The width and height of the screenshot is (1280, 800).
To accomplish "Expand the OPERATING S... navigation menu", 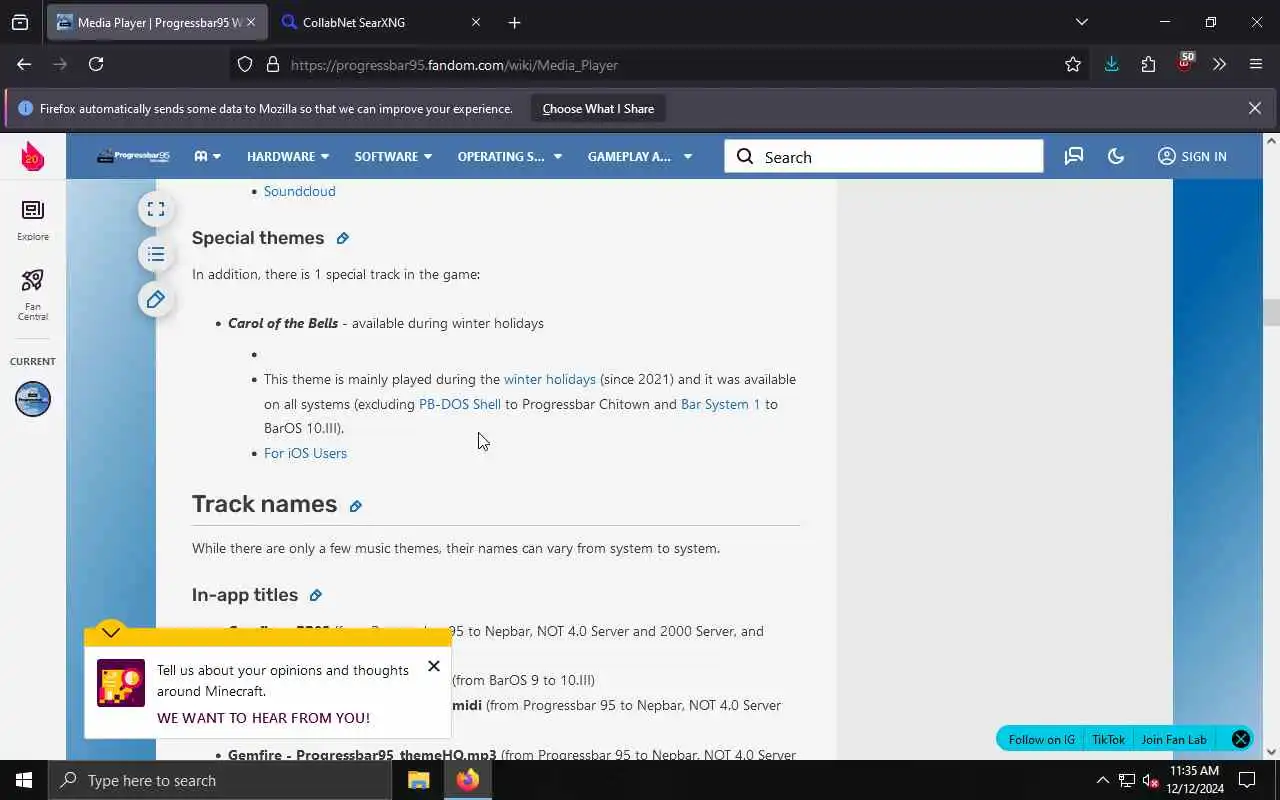I will (510, 156).
